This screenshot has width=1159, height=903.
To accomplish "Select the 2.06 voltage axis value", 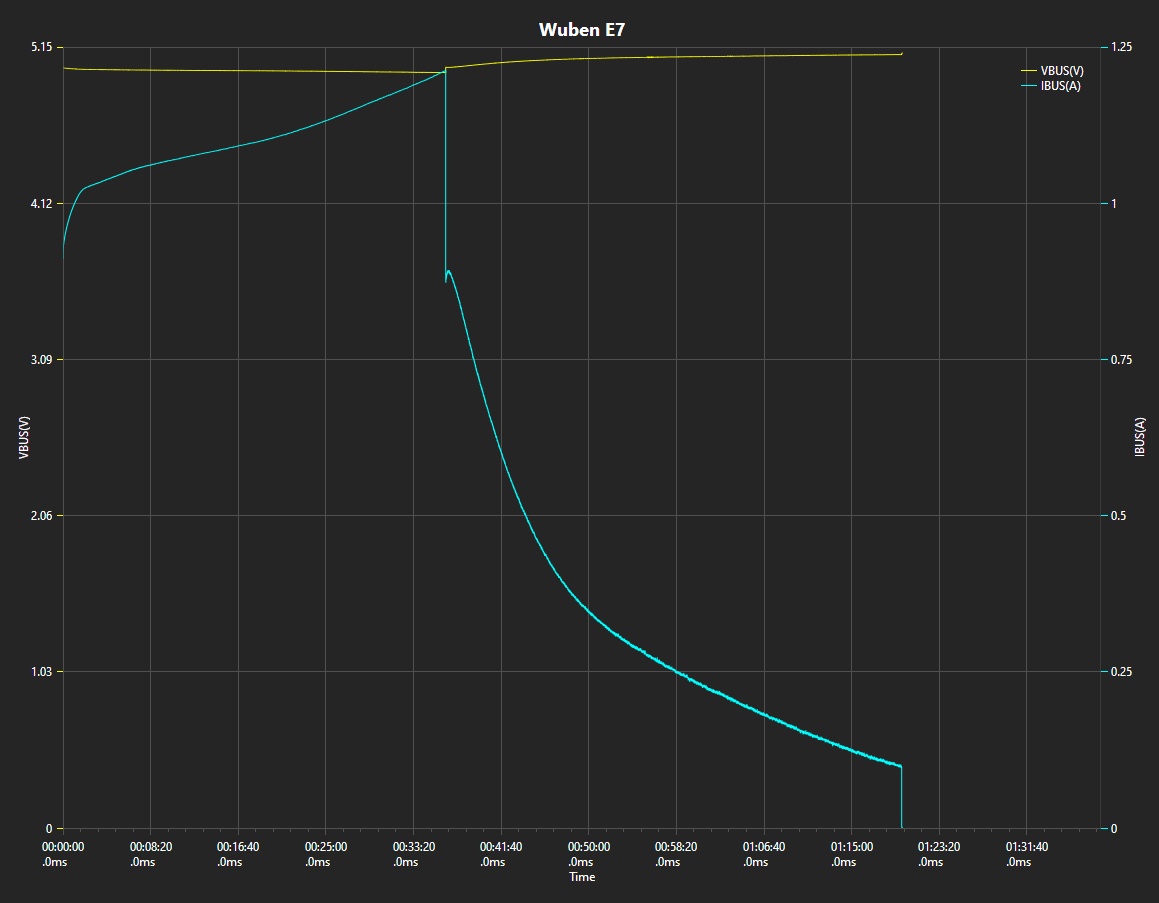I will (x=41, y=515).
